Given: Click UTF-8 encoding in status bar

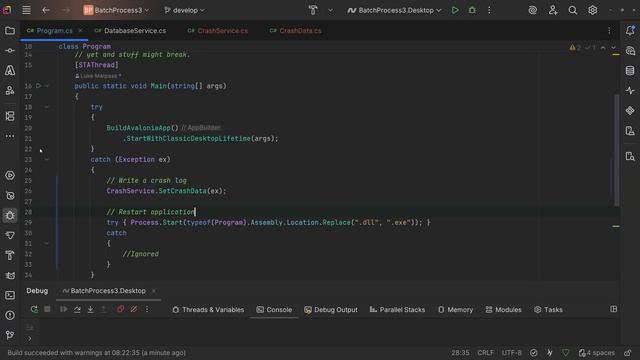Looking at the screenshot, I should pyautogui.click(x=512, y=353).
